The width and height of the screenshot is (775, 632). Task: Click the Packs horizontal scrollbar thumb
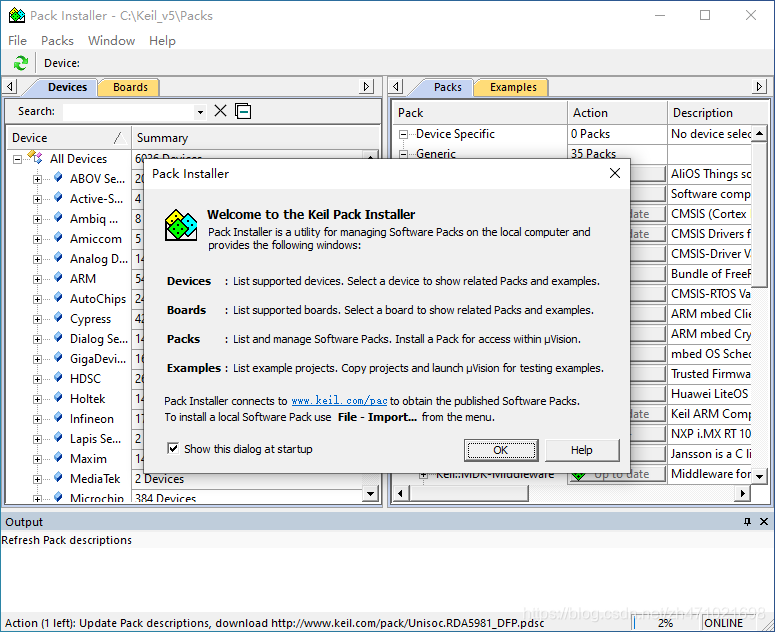point(468,493)
